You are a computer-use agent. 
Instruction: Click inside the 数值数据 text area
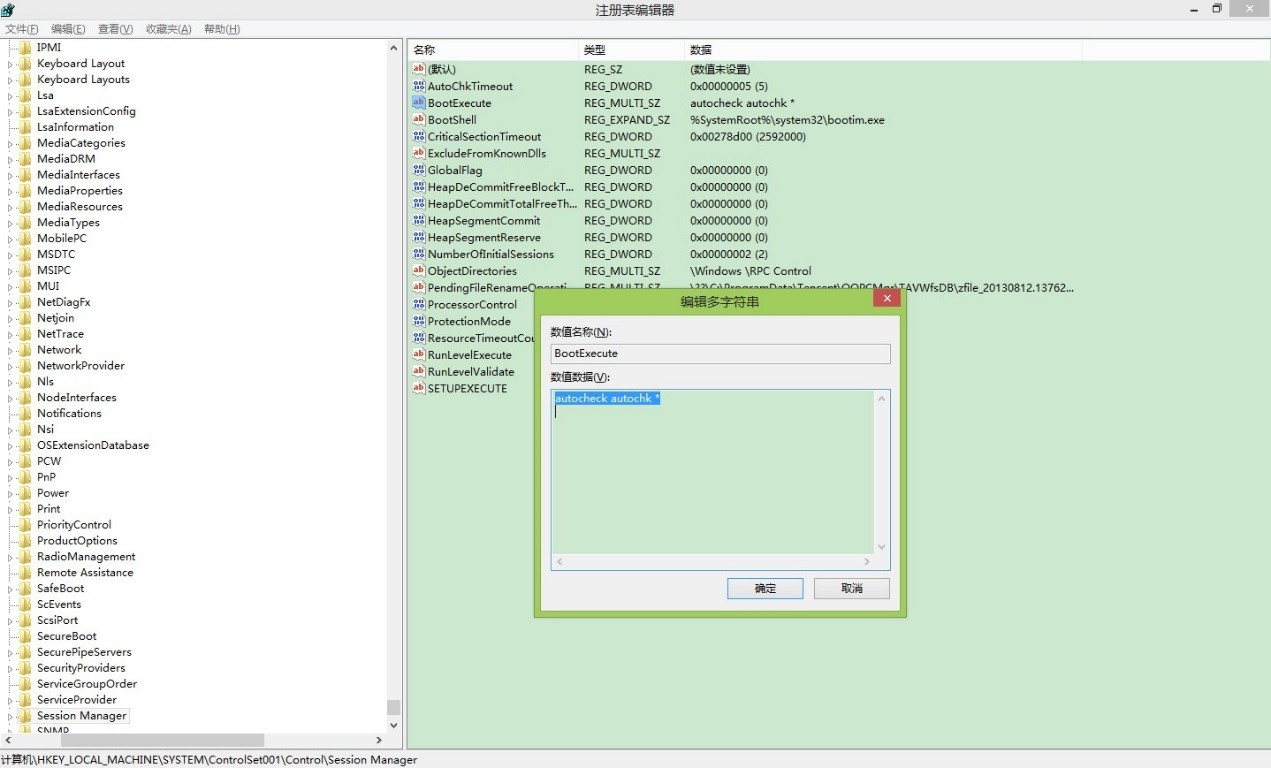tap(712, 480)
